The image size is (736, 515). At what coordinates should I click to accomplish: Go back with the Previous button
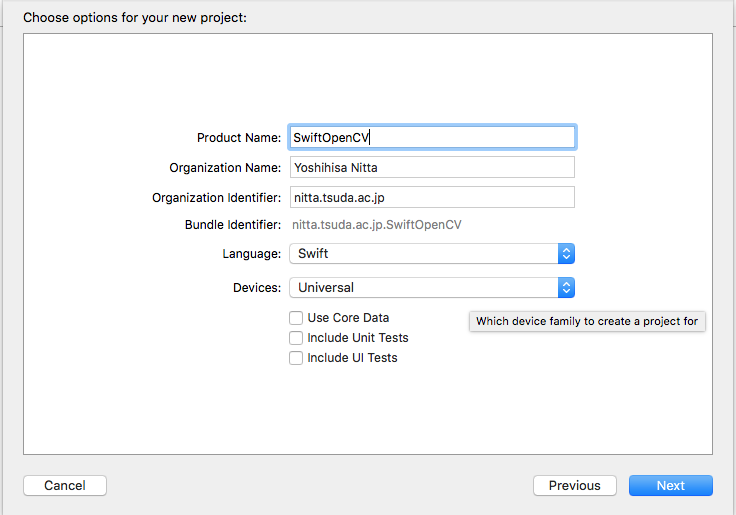[x=574, y=485]
